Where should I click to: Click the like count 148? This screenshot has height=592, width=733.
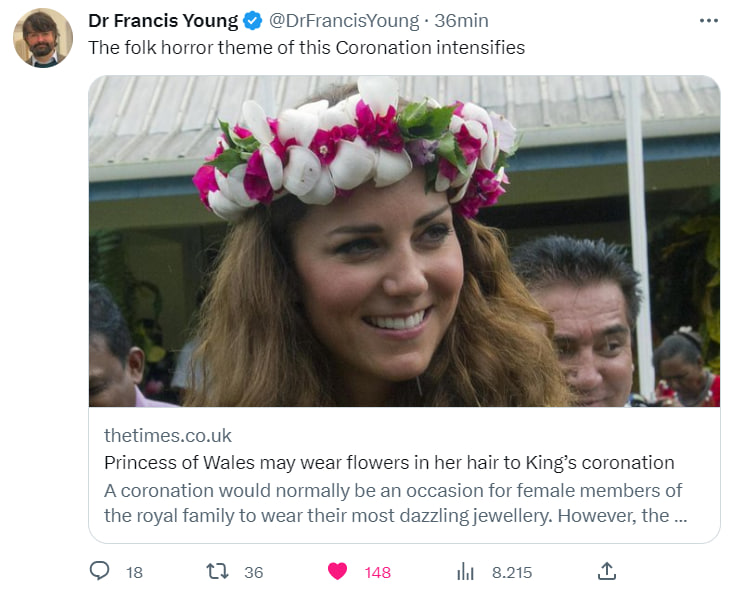point(377,572)
